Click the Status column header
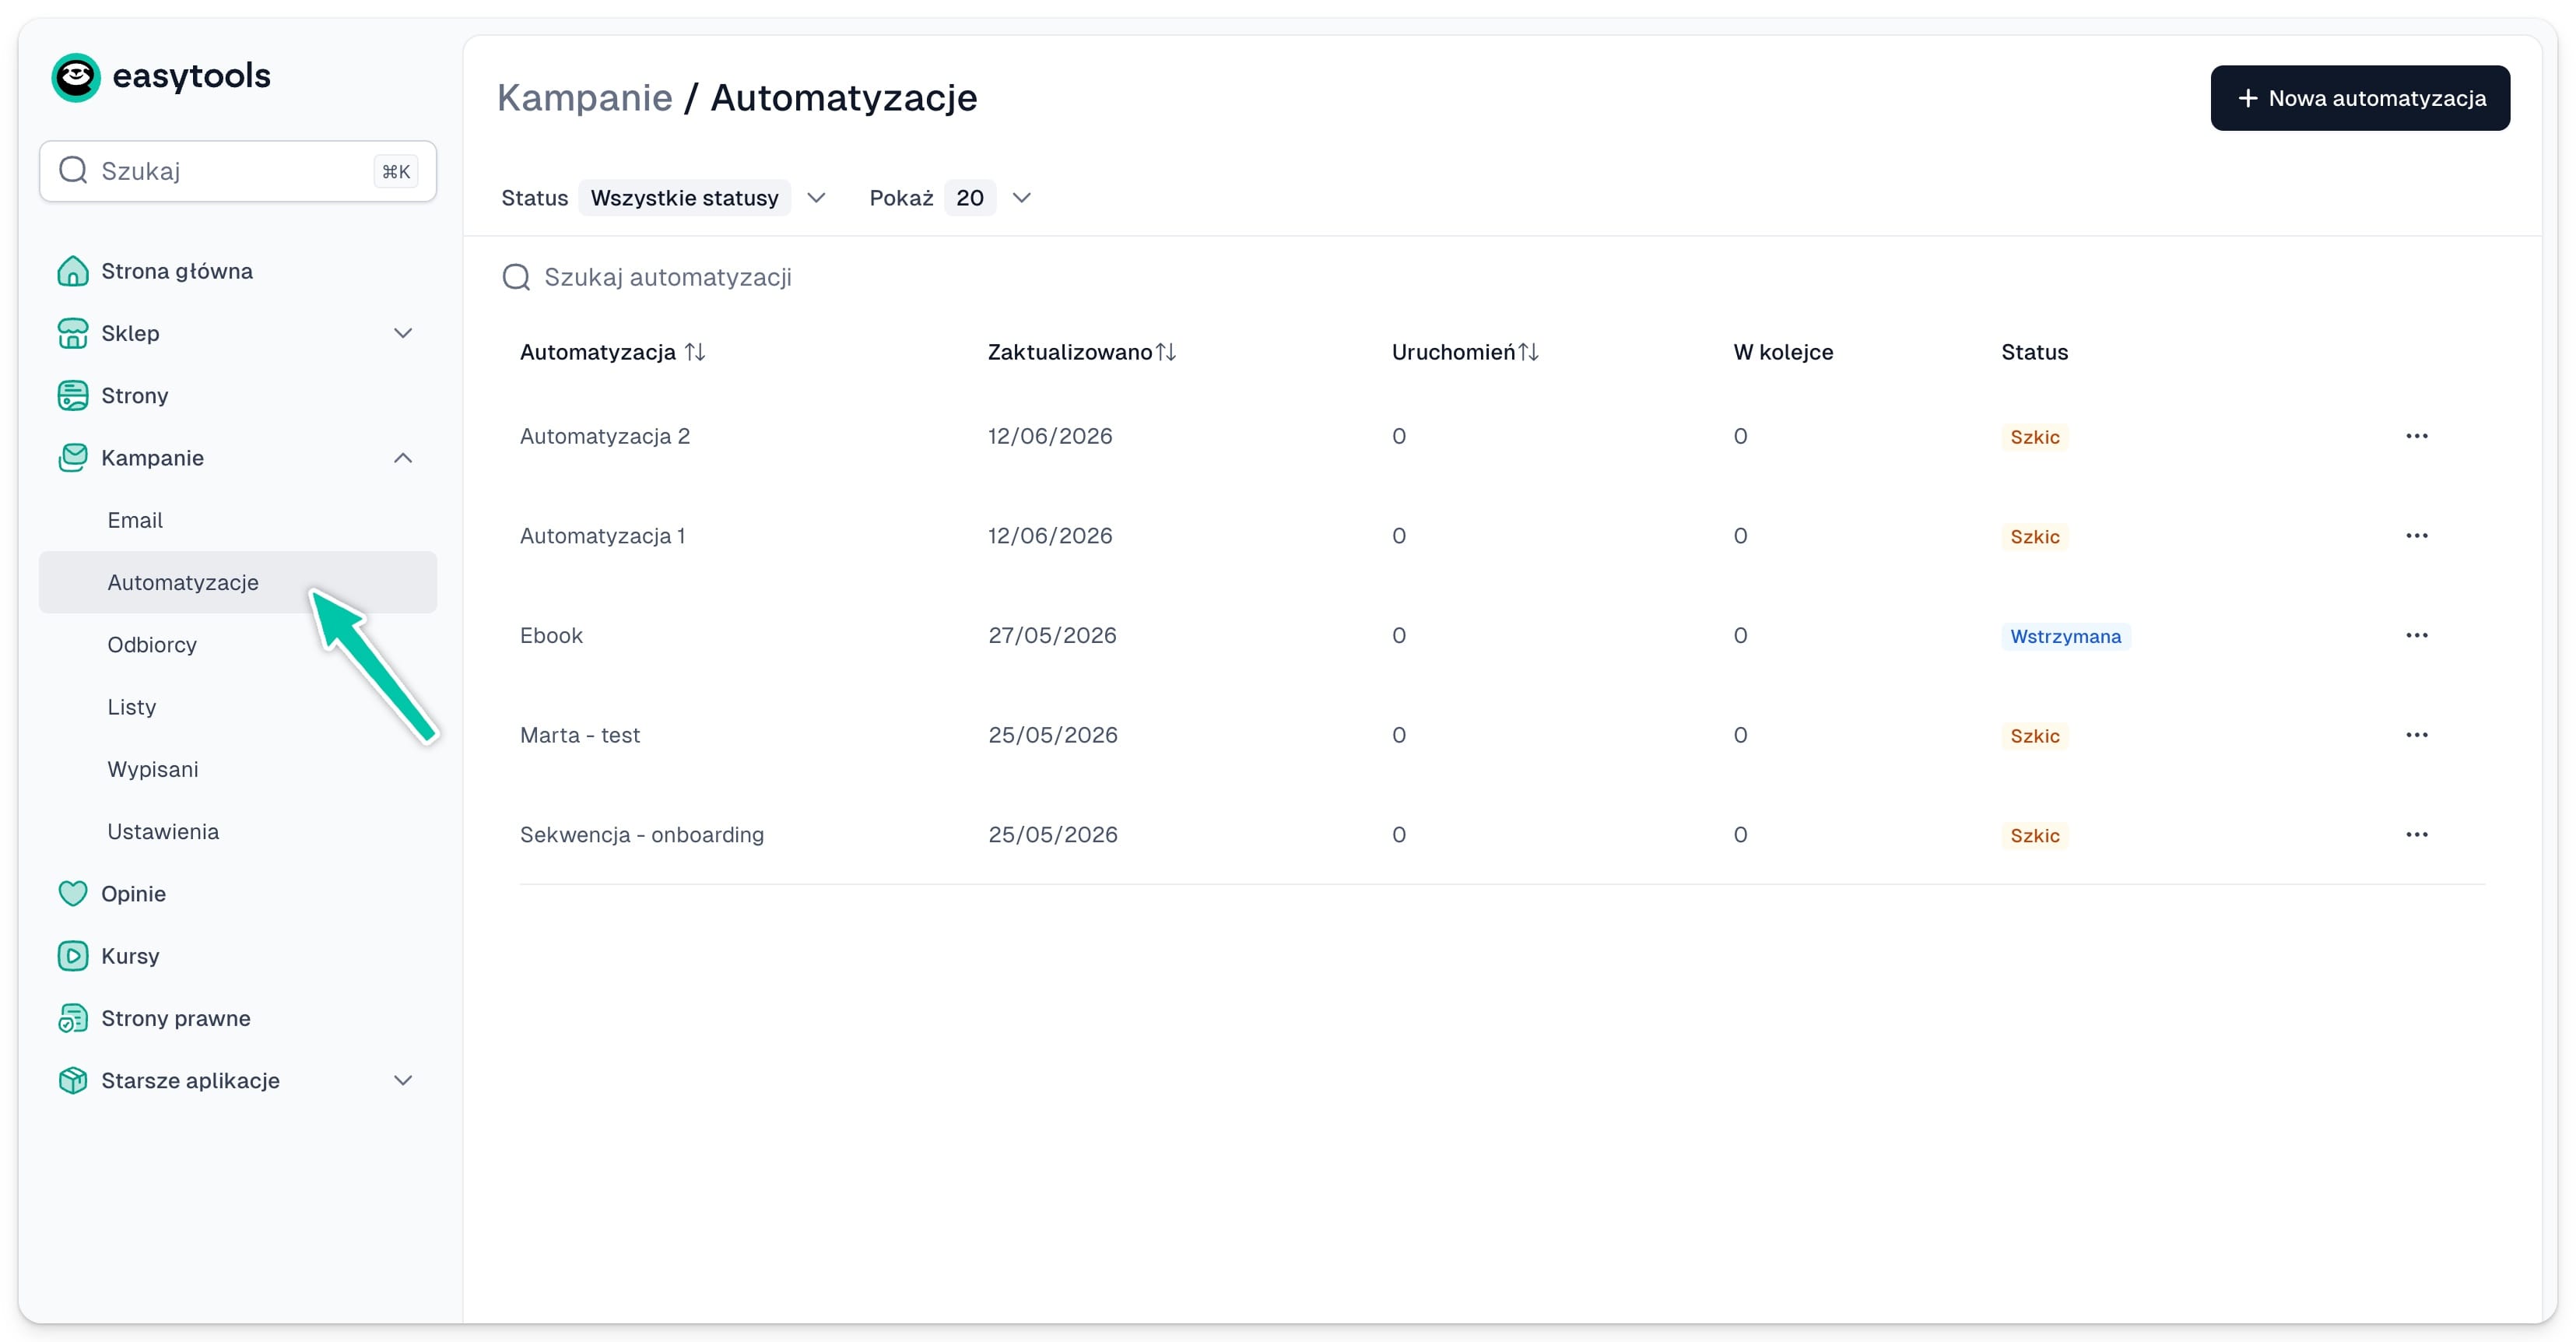This screenshot has height=1342, width=2576. click(x=2034, y=352)
